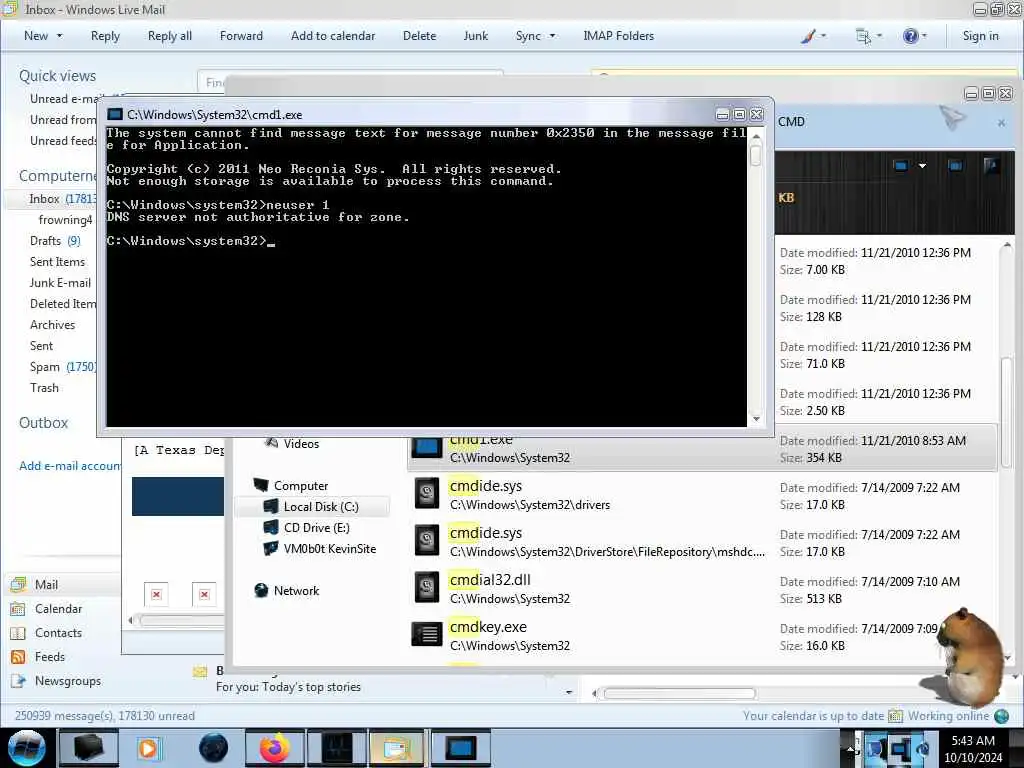Expand the New button dropdown arrow
This screenshot has width=1024, height=768.
59,36
